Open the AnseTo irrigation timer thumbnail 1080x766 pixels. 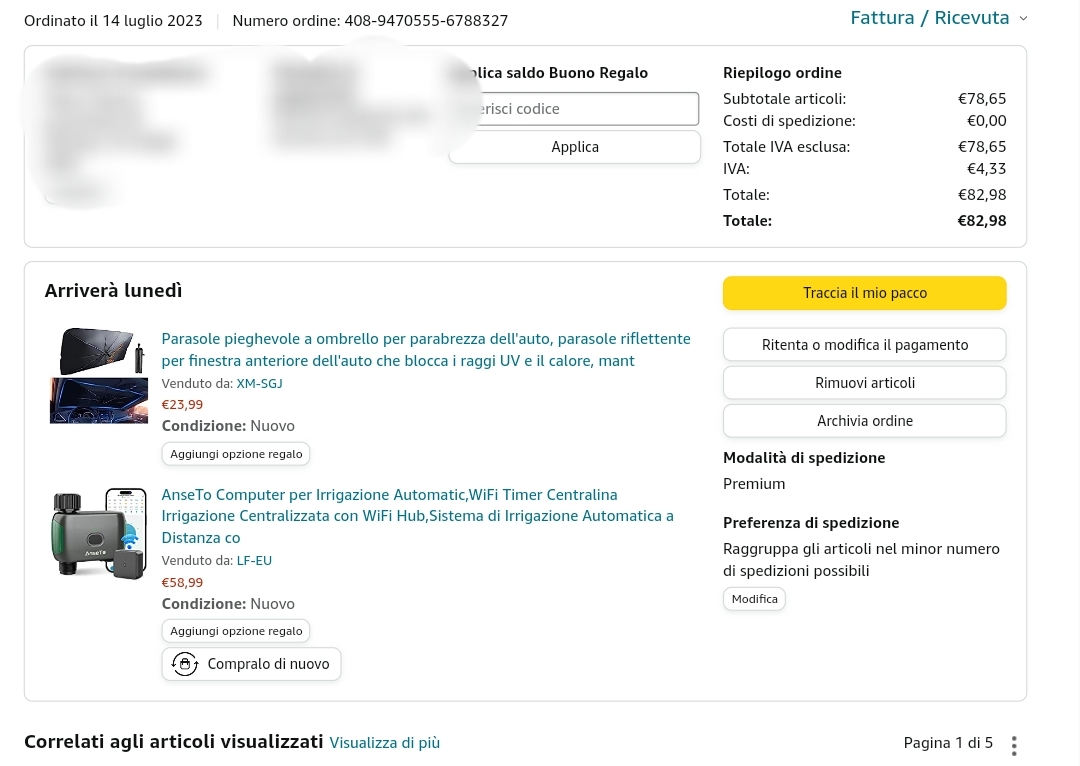tap(99, 533)
